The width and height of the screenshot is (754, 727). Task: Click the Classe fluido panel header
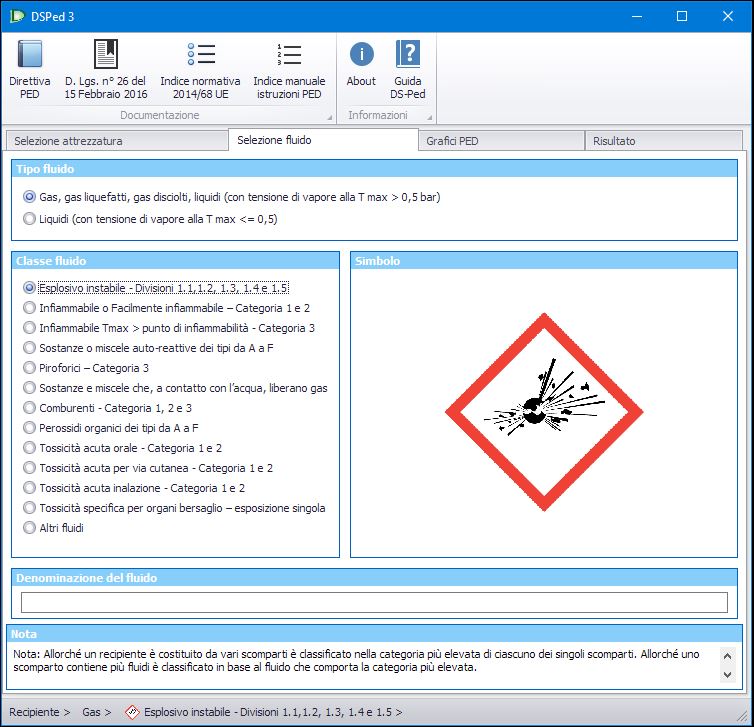[x=176, y=261]
